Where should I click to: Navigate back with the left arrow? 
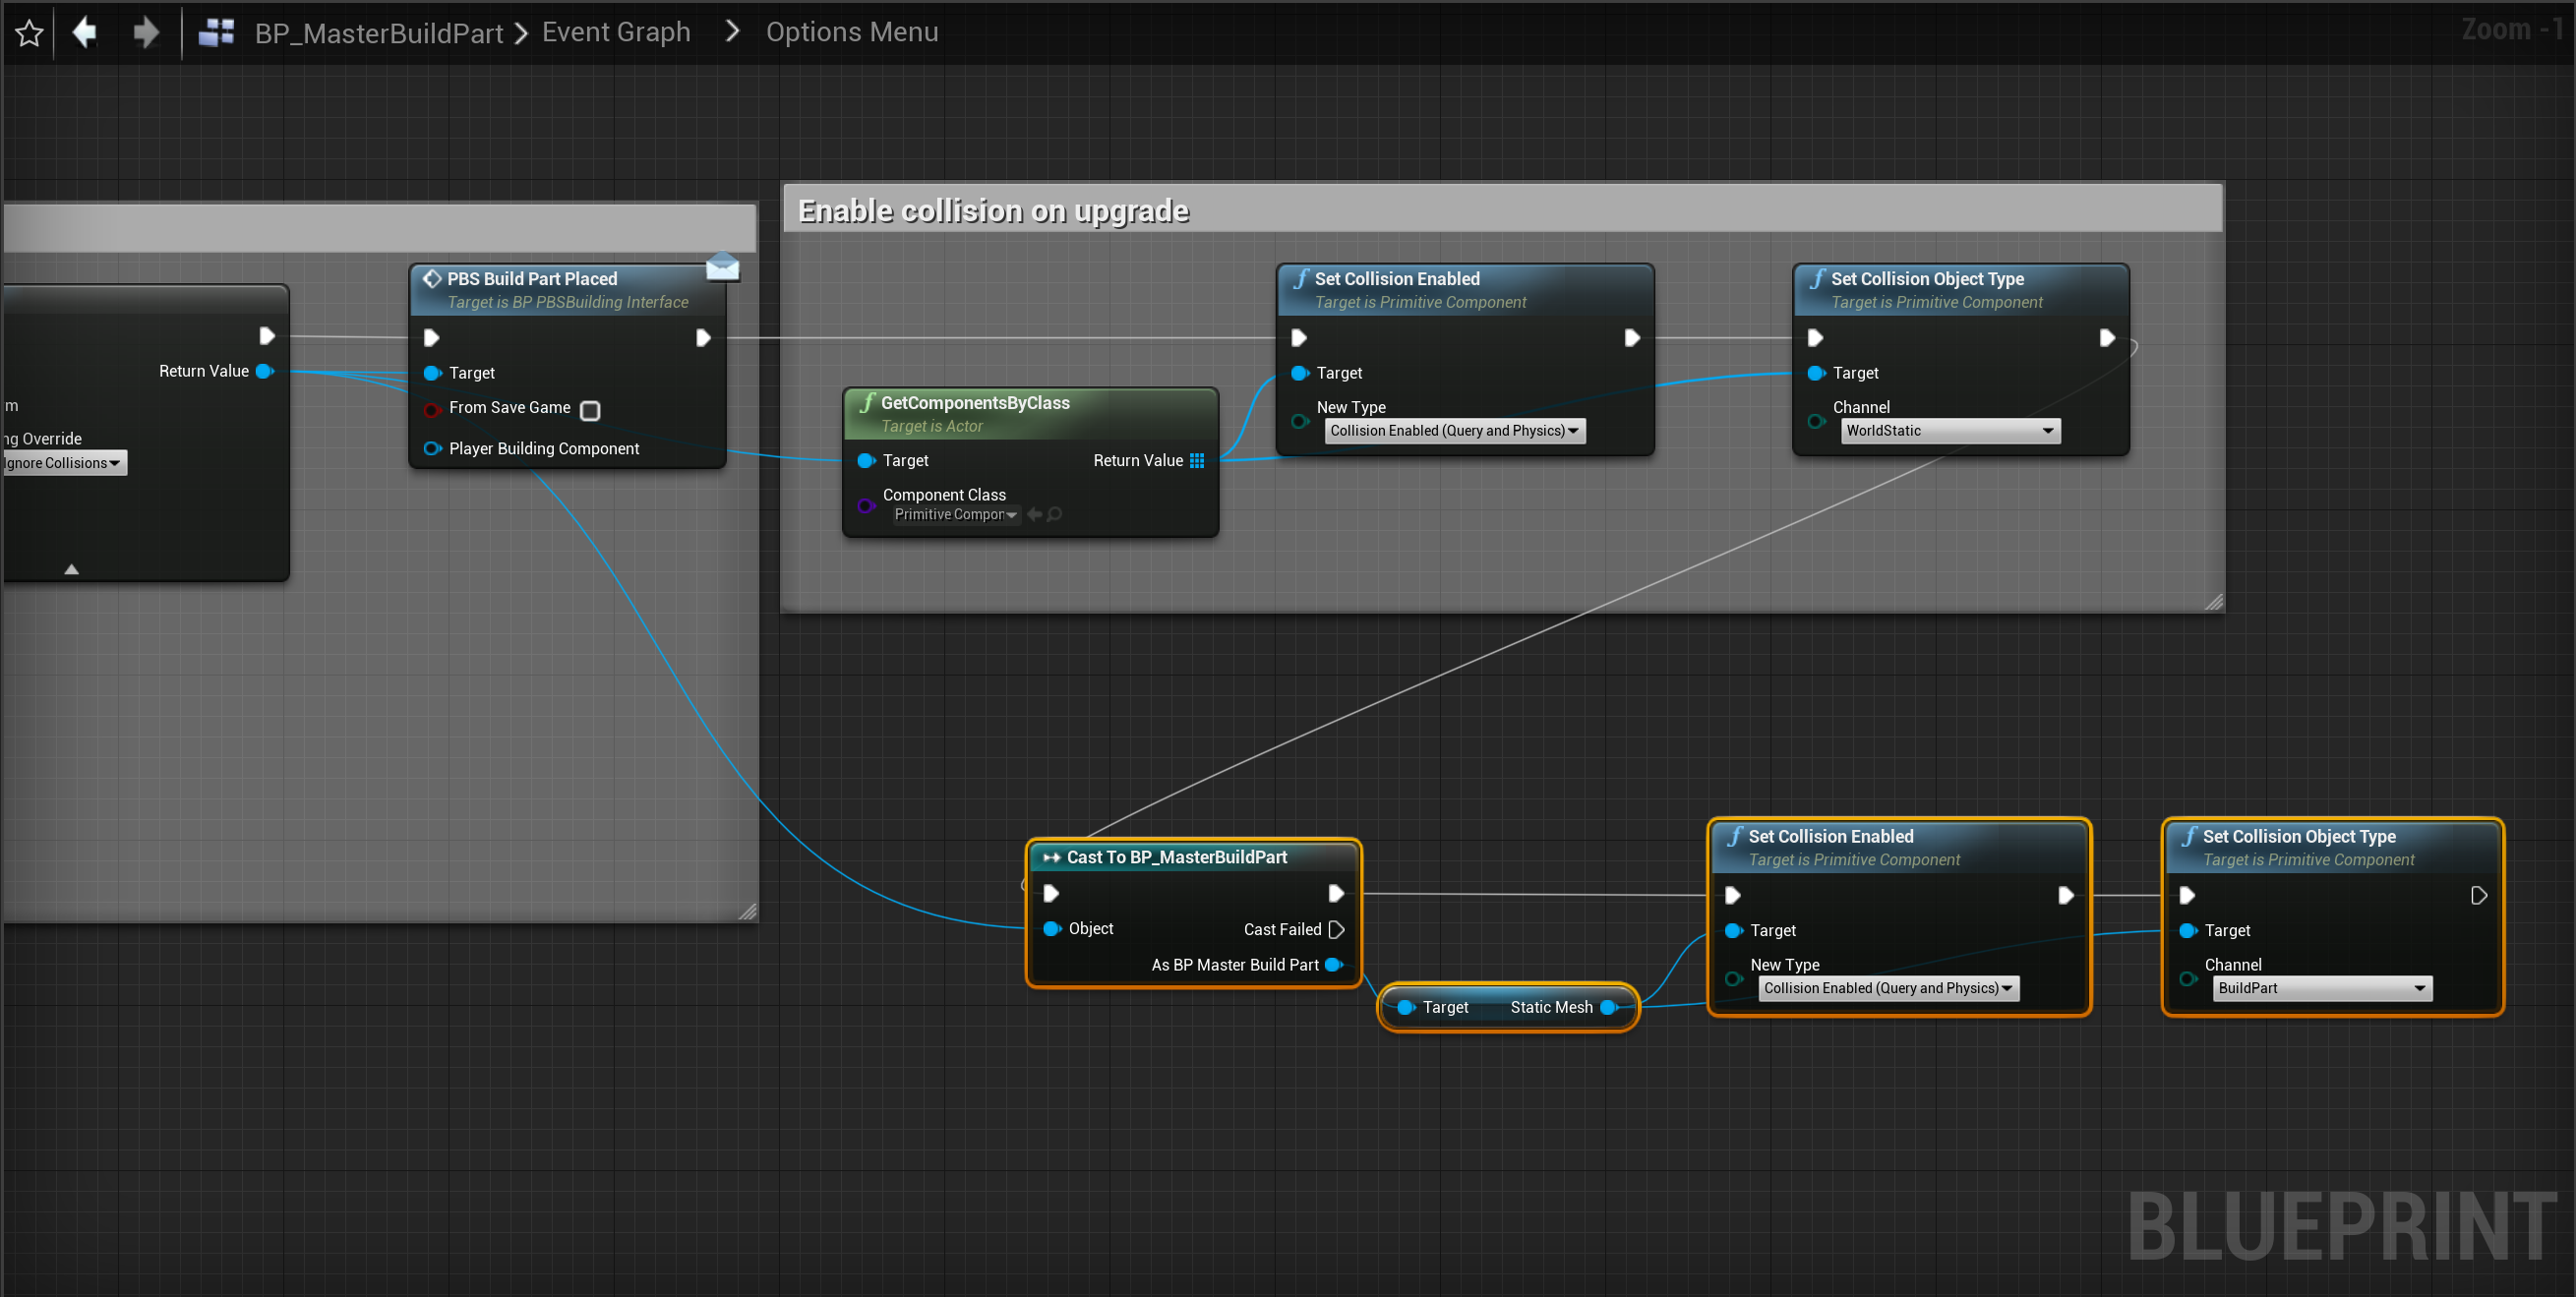point(85,33)
